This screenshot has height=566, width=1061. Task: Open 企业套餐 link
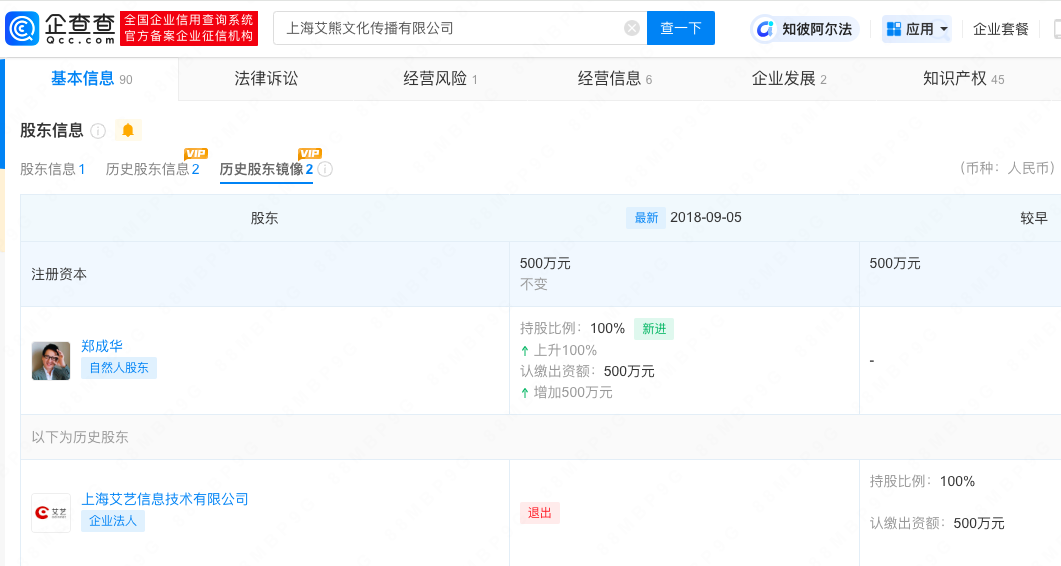1001,29
